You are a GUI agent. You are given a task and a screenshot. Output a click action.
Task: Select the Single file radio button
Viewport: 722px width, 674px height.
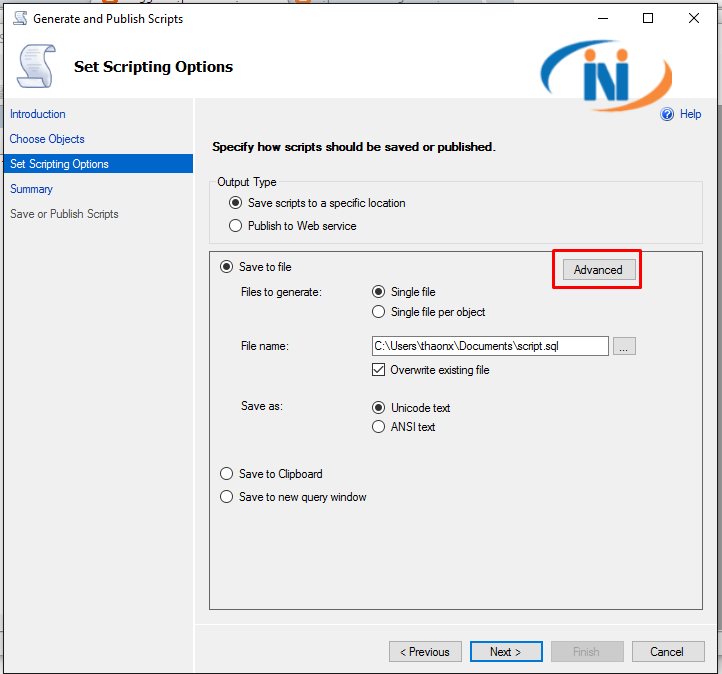pos(378,292)
